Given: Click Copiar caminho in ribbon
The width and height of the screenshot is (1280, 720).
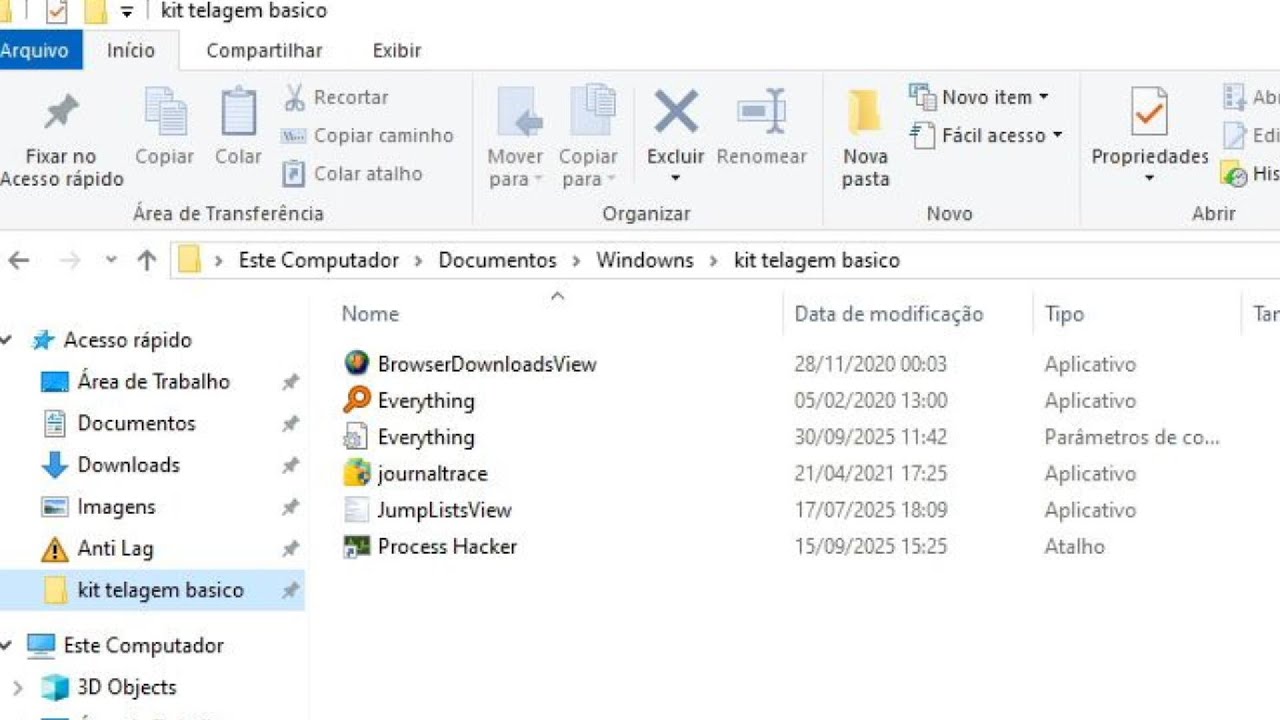Looking at the screenshot, I should [368, 135].
